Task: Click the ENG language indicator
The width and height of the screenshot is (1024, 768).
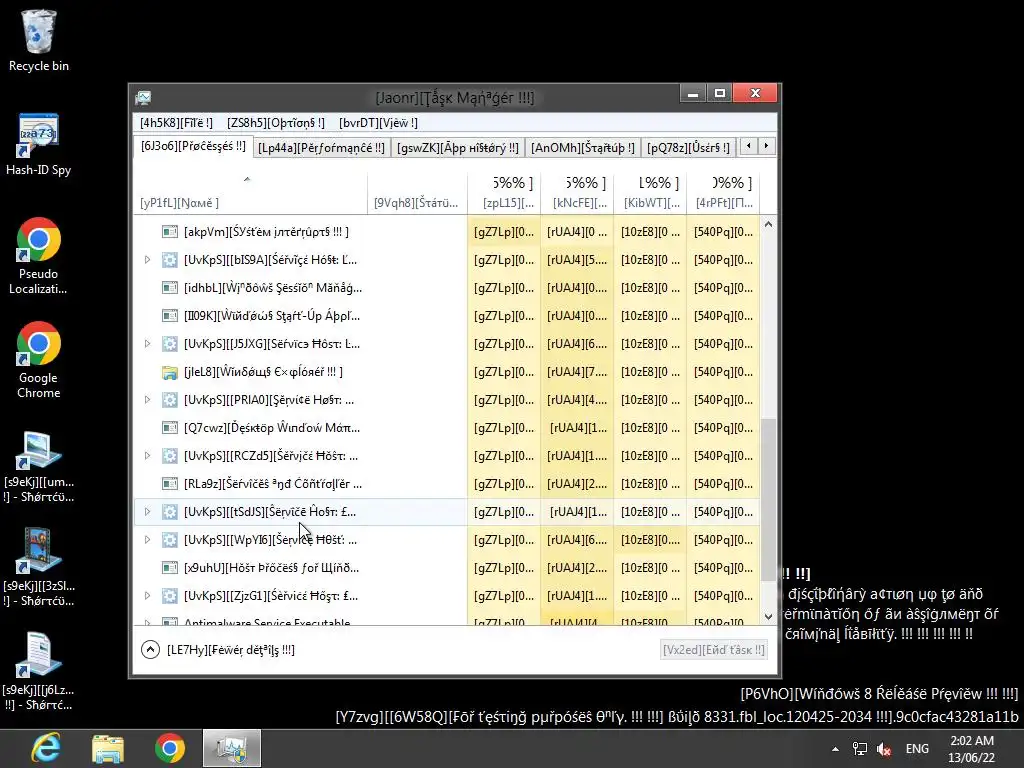Action: (917, 749)
